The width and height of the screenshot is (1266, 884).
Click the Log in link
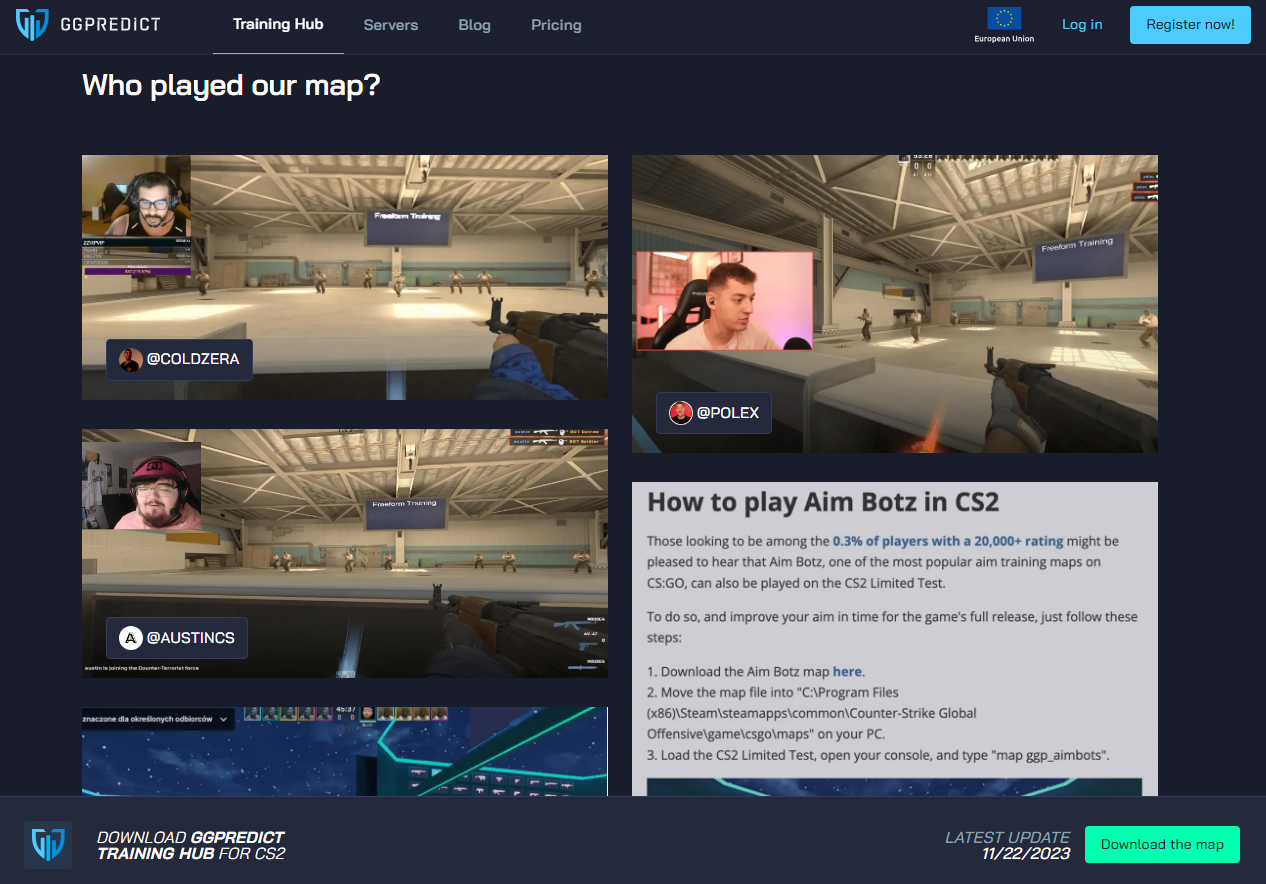(1082, 24)
